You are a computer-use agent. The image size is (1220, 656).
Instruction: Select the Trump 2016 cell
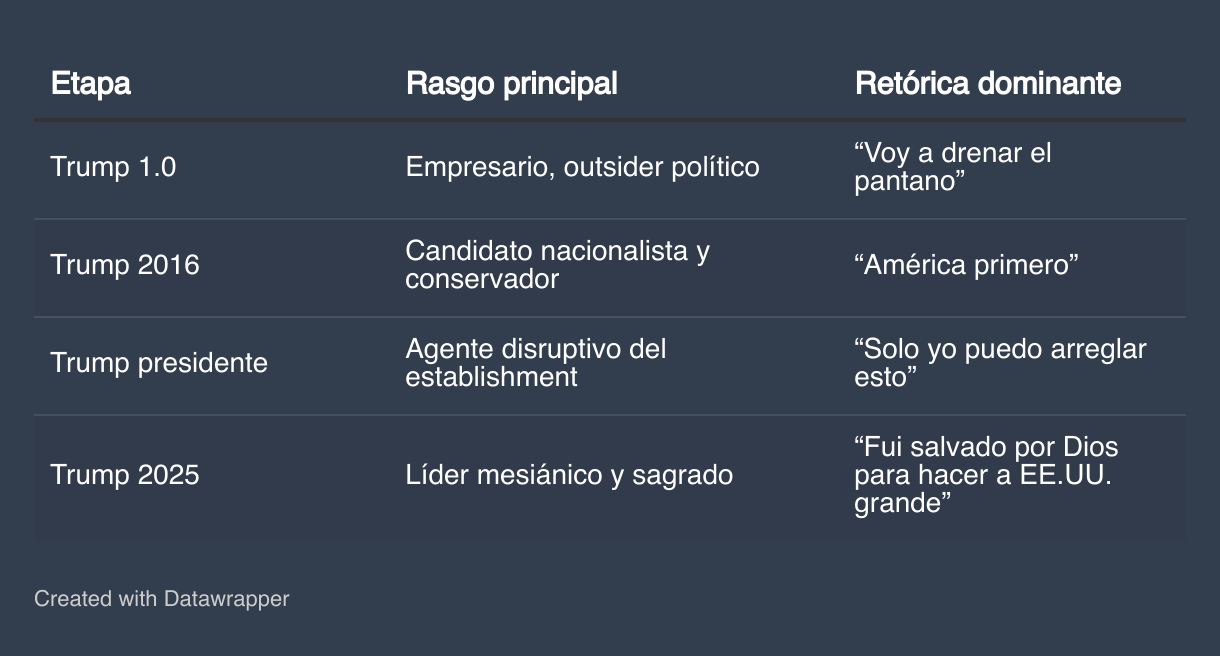tap(125, 265)
